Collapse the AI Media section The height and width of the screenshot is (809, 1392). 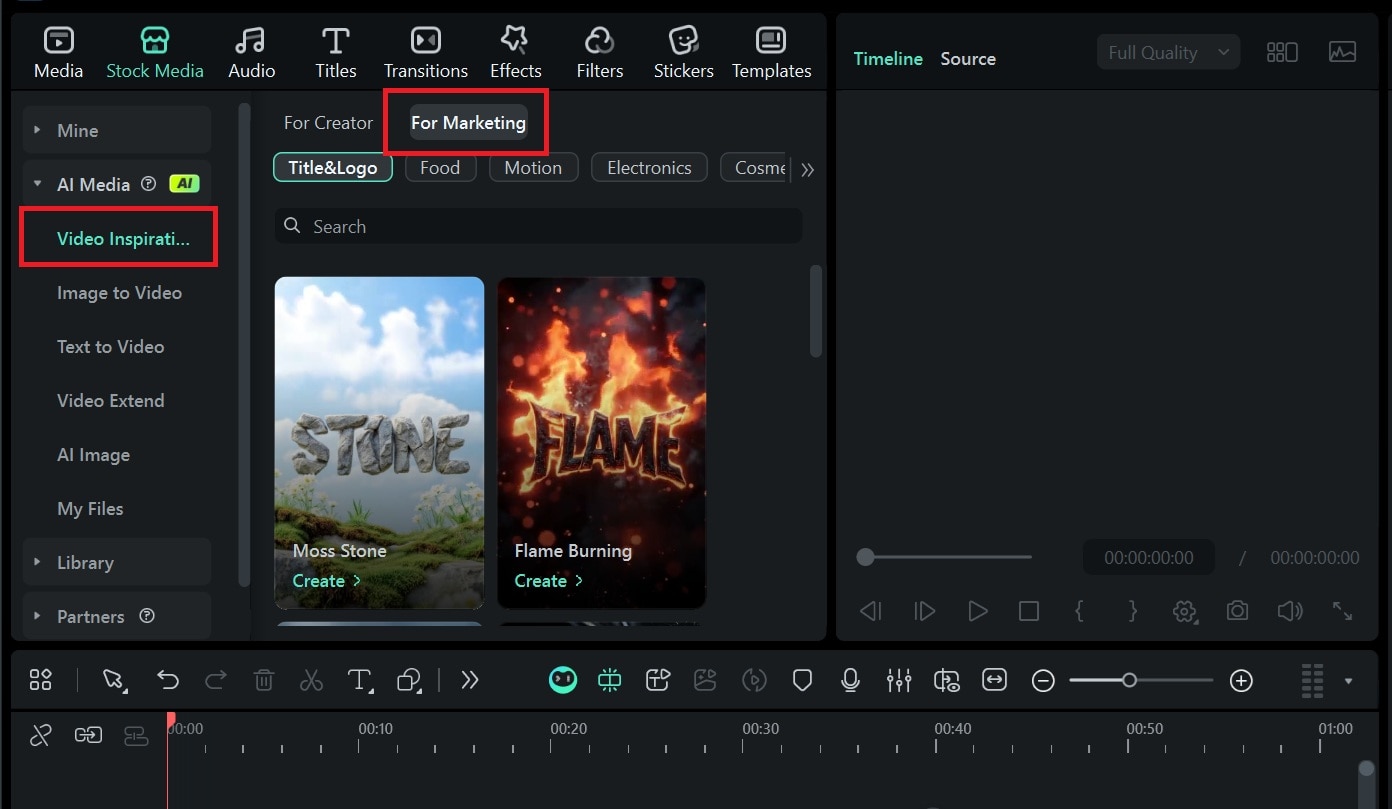[x=38, y=184]
